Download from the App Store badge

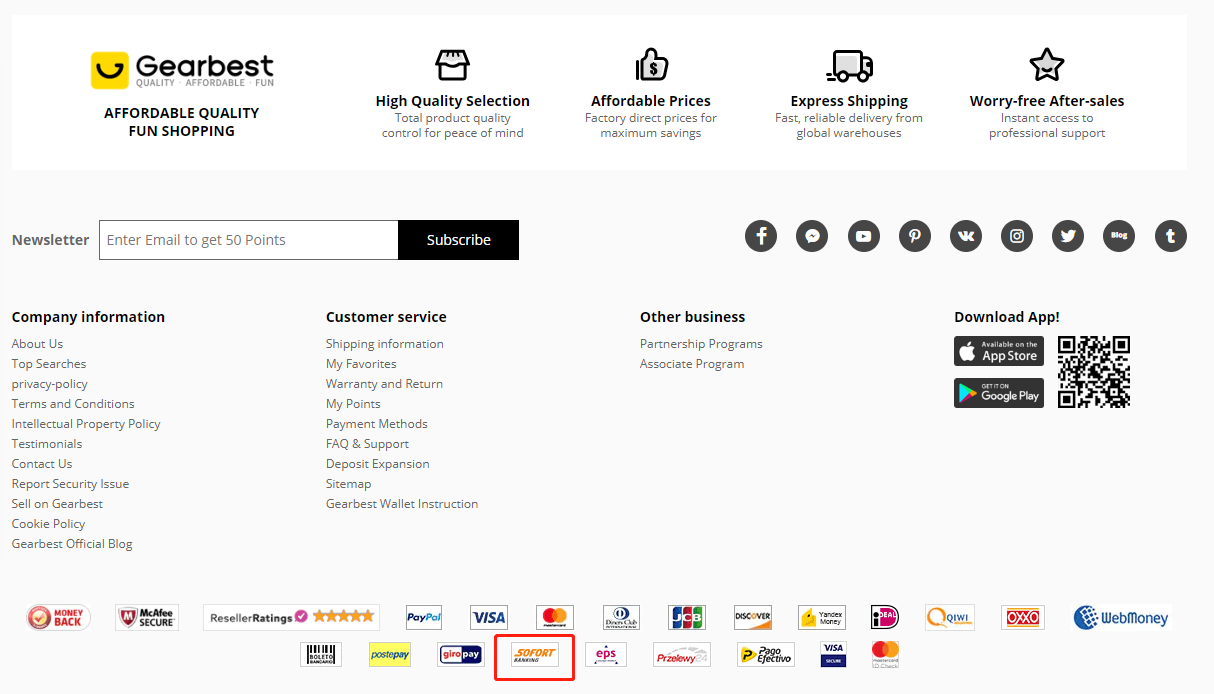point(999,351)
